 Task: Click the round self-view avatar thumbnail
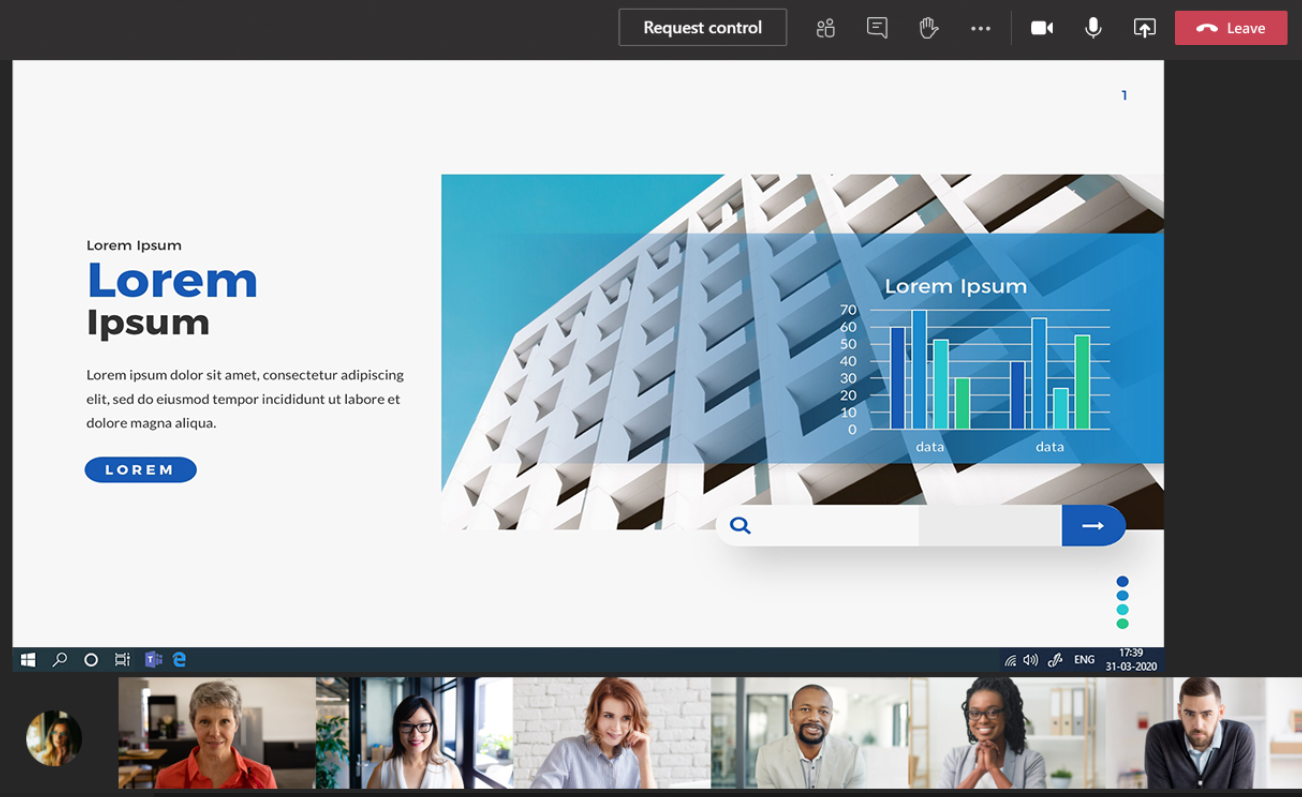pos(54,738)
